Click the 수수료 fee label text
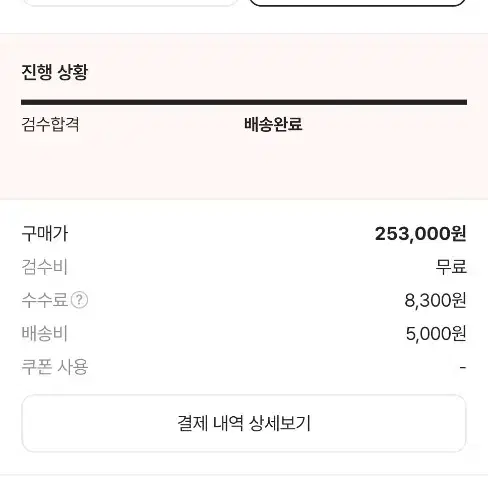This screenshot has height=488, width=488. (45, 300)
